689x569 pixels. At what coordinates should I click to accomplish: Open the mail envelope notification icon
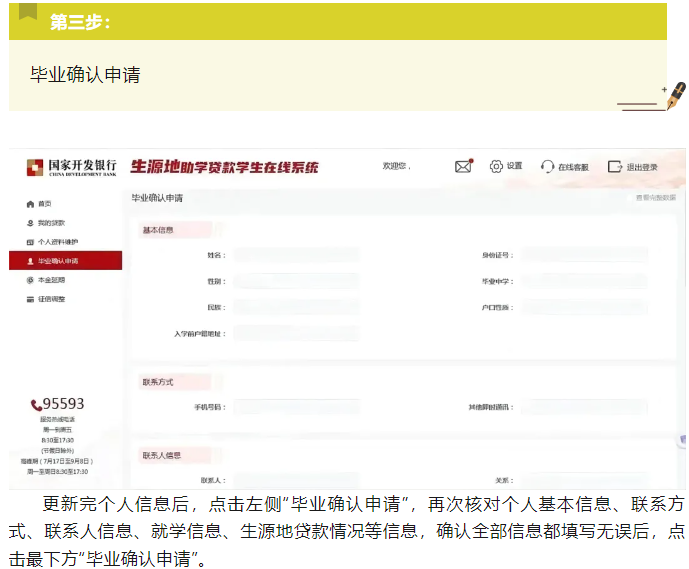[x=463, y=166]
